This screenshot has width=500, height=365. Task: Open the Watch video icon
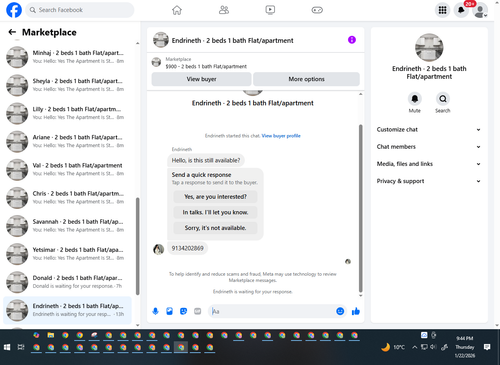pyautogui.click(x=270, y=10)
